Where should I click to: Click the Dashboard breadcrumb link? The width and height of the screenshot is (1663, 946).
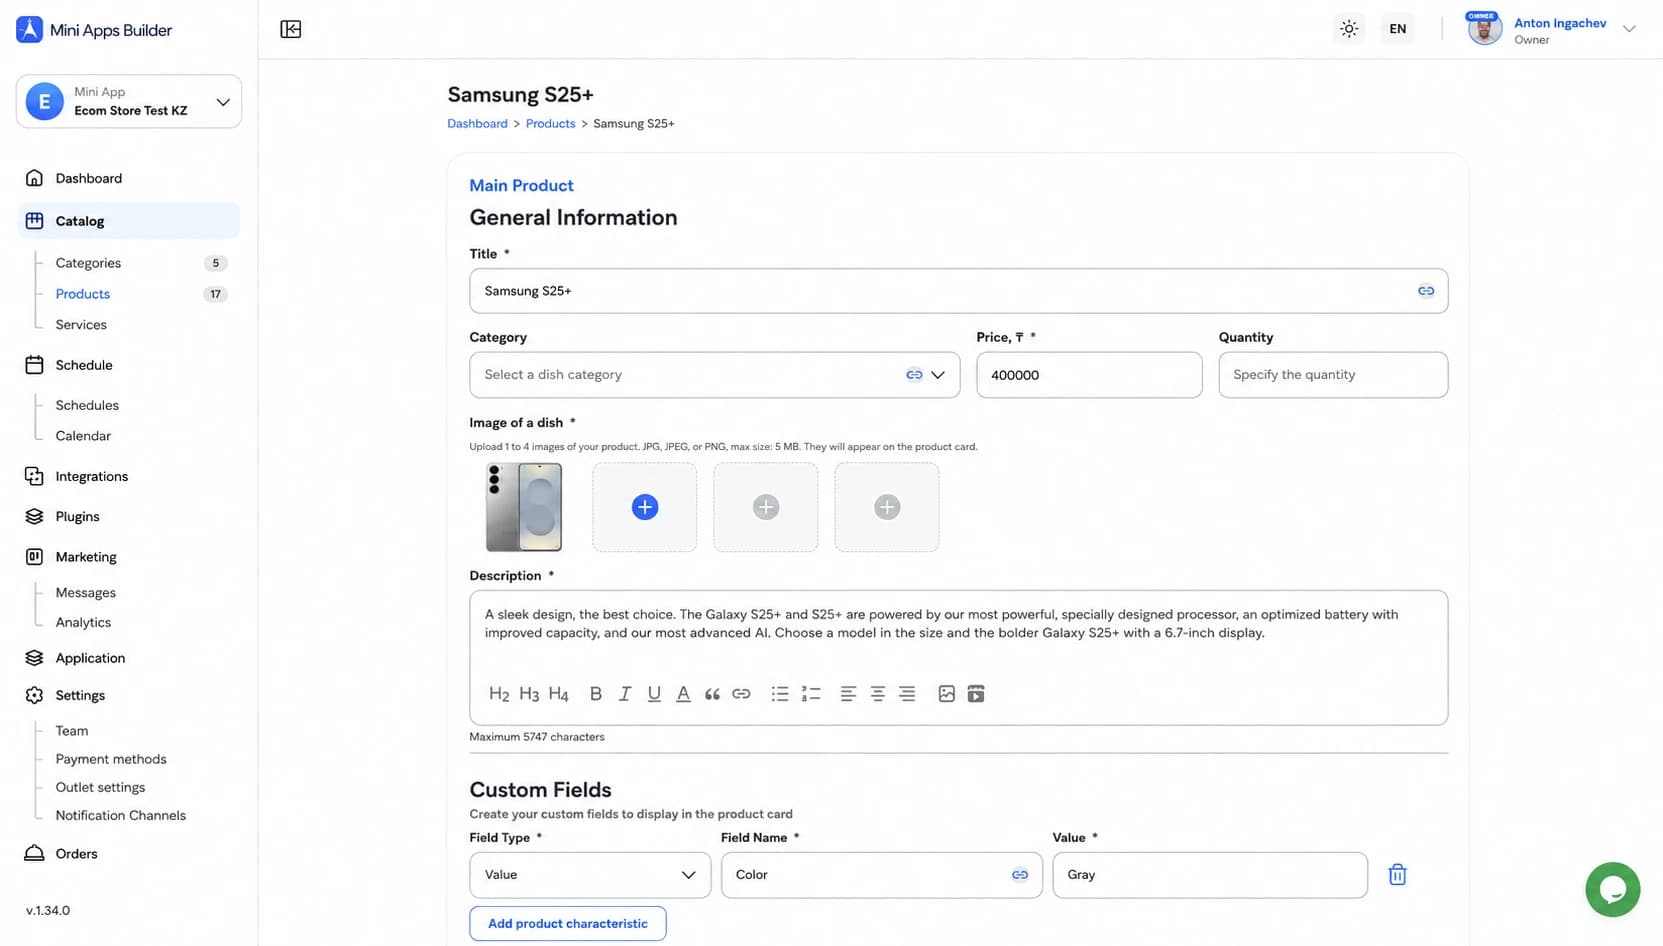coord(477,124)
